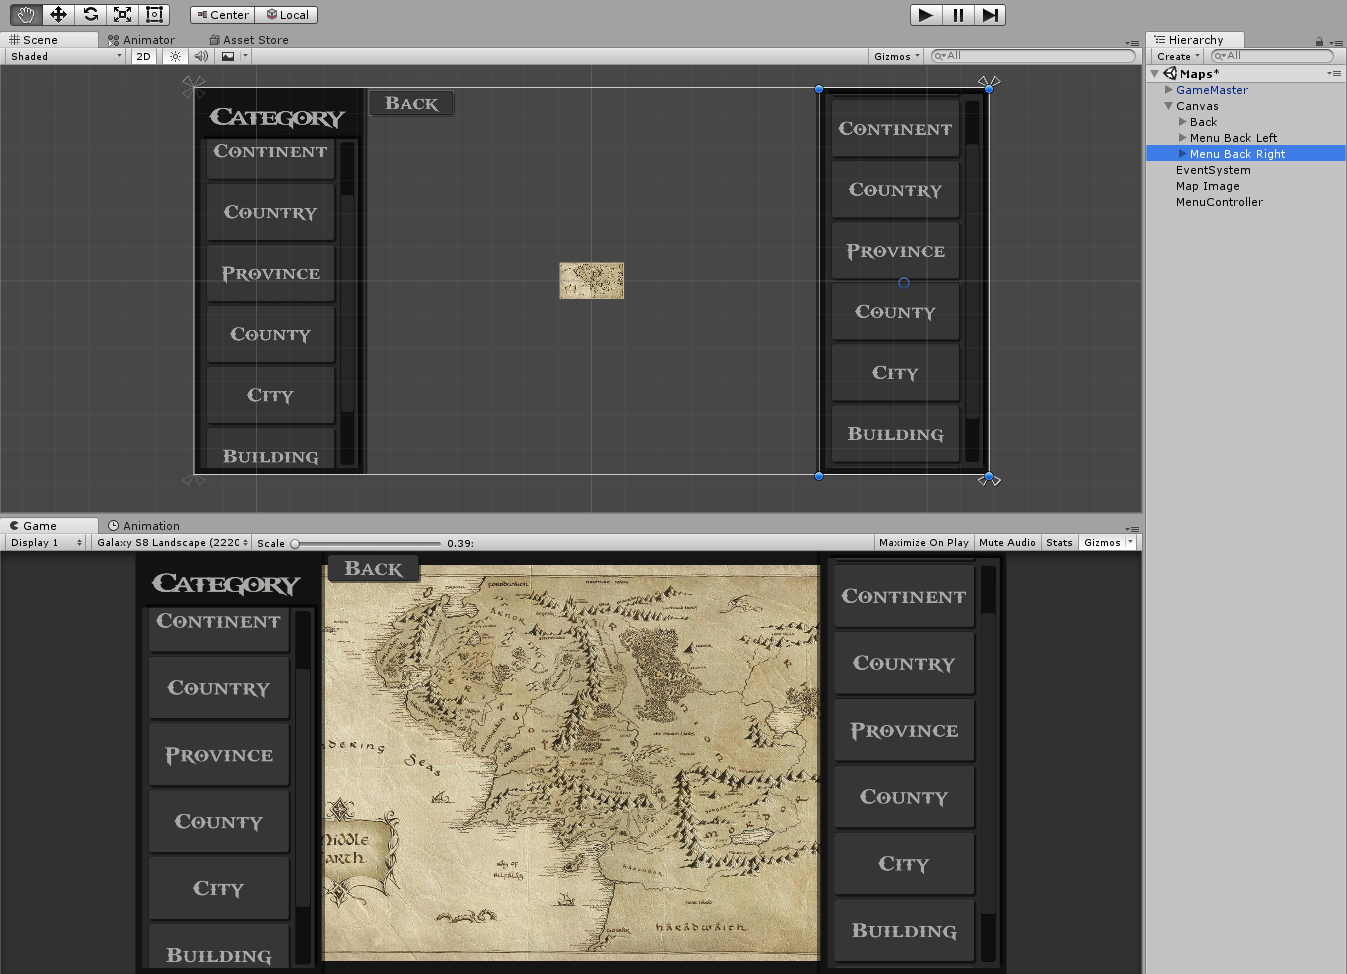Expand the GameMaster object

1169,90
